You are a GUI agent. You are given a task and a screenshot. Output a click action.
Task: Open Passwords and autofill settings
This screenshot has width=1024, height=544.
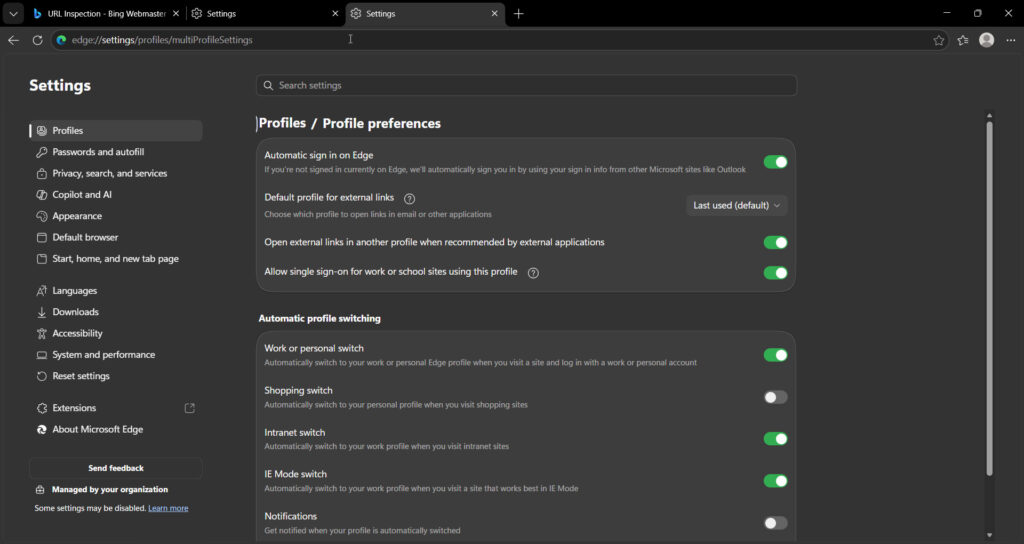(116, 152)
